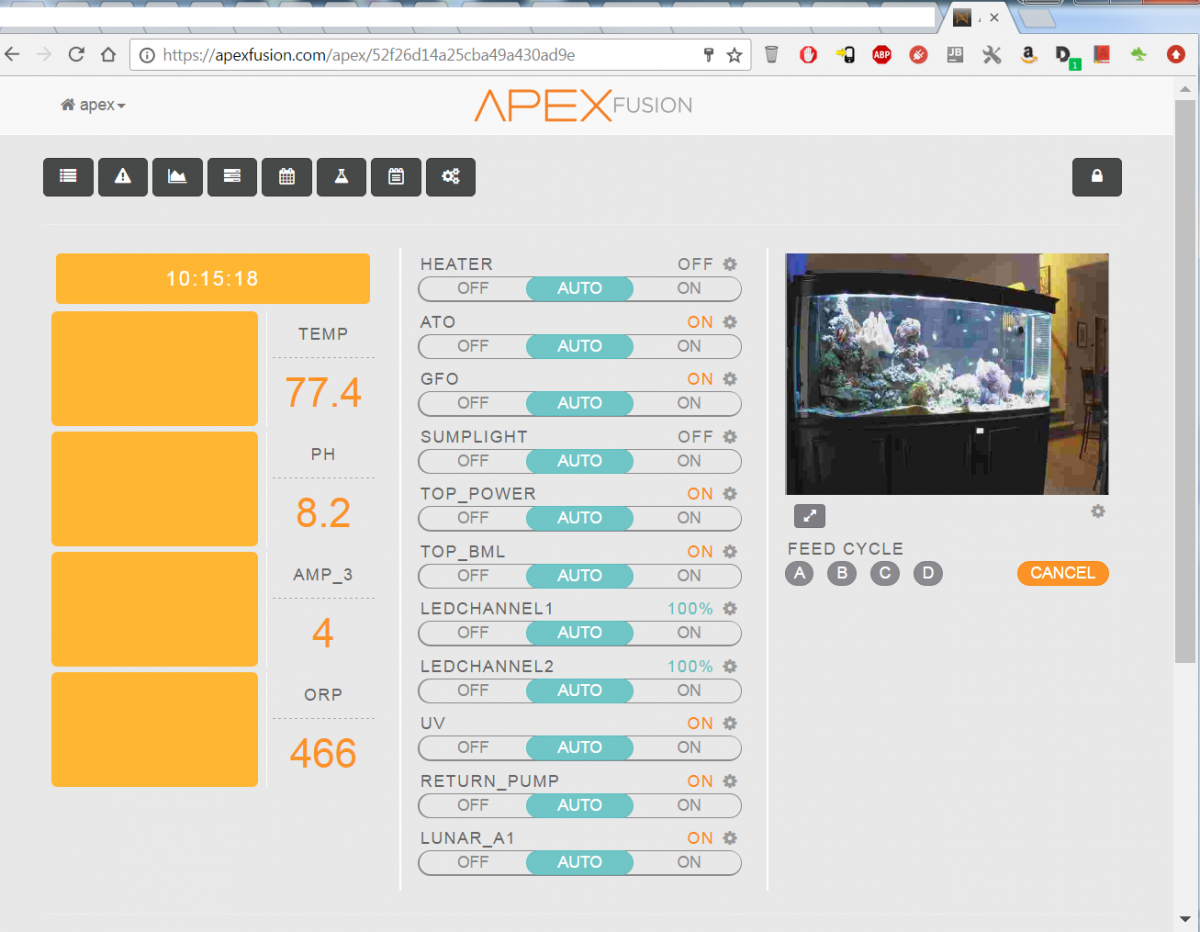Switch TOP_POWER to OFF
1200x932 pixels.
(x=473, y=518)
